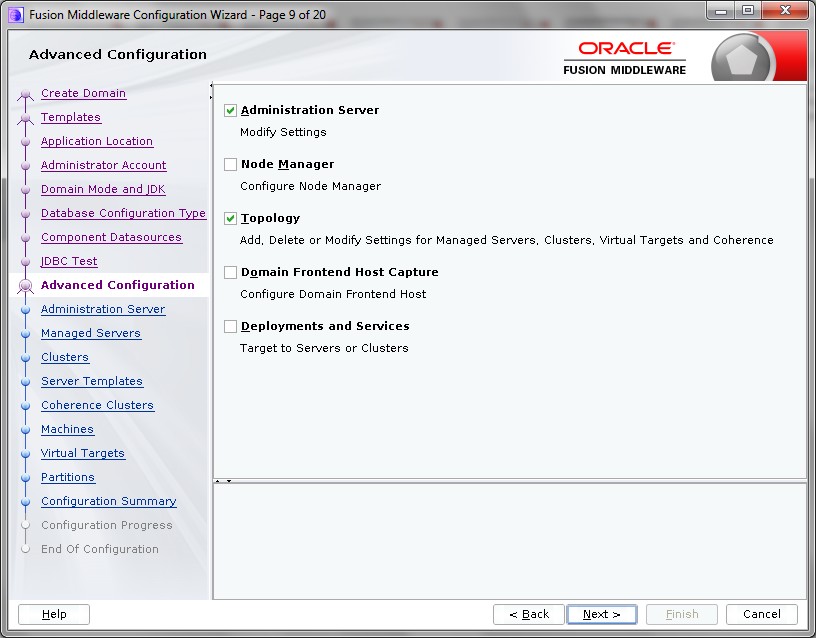Open the Virtual Targets step

click(83, 453)
